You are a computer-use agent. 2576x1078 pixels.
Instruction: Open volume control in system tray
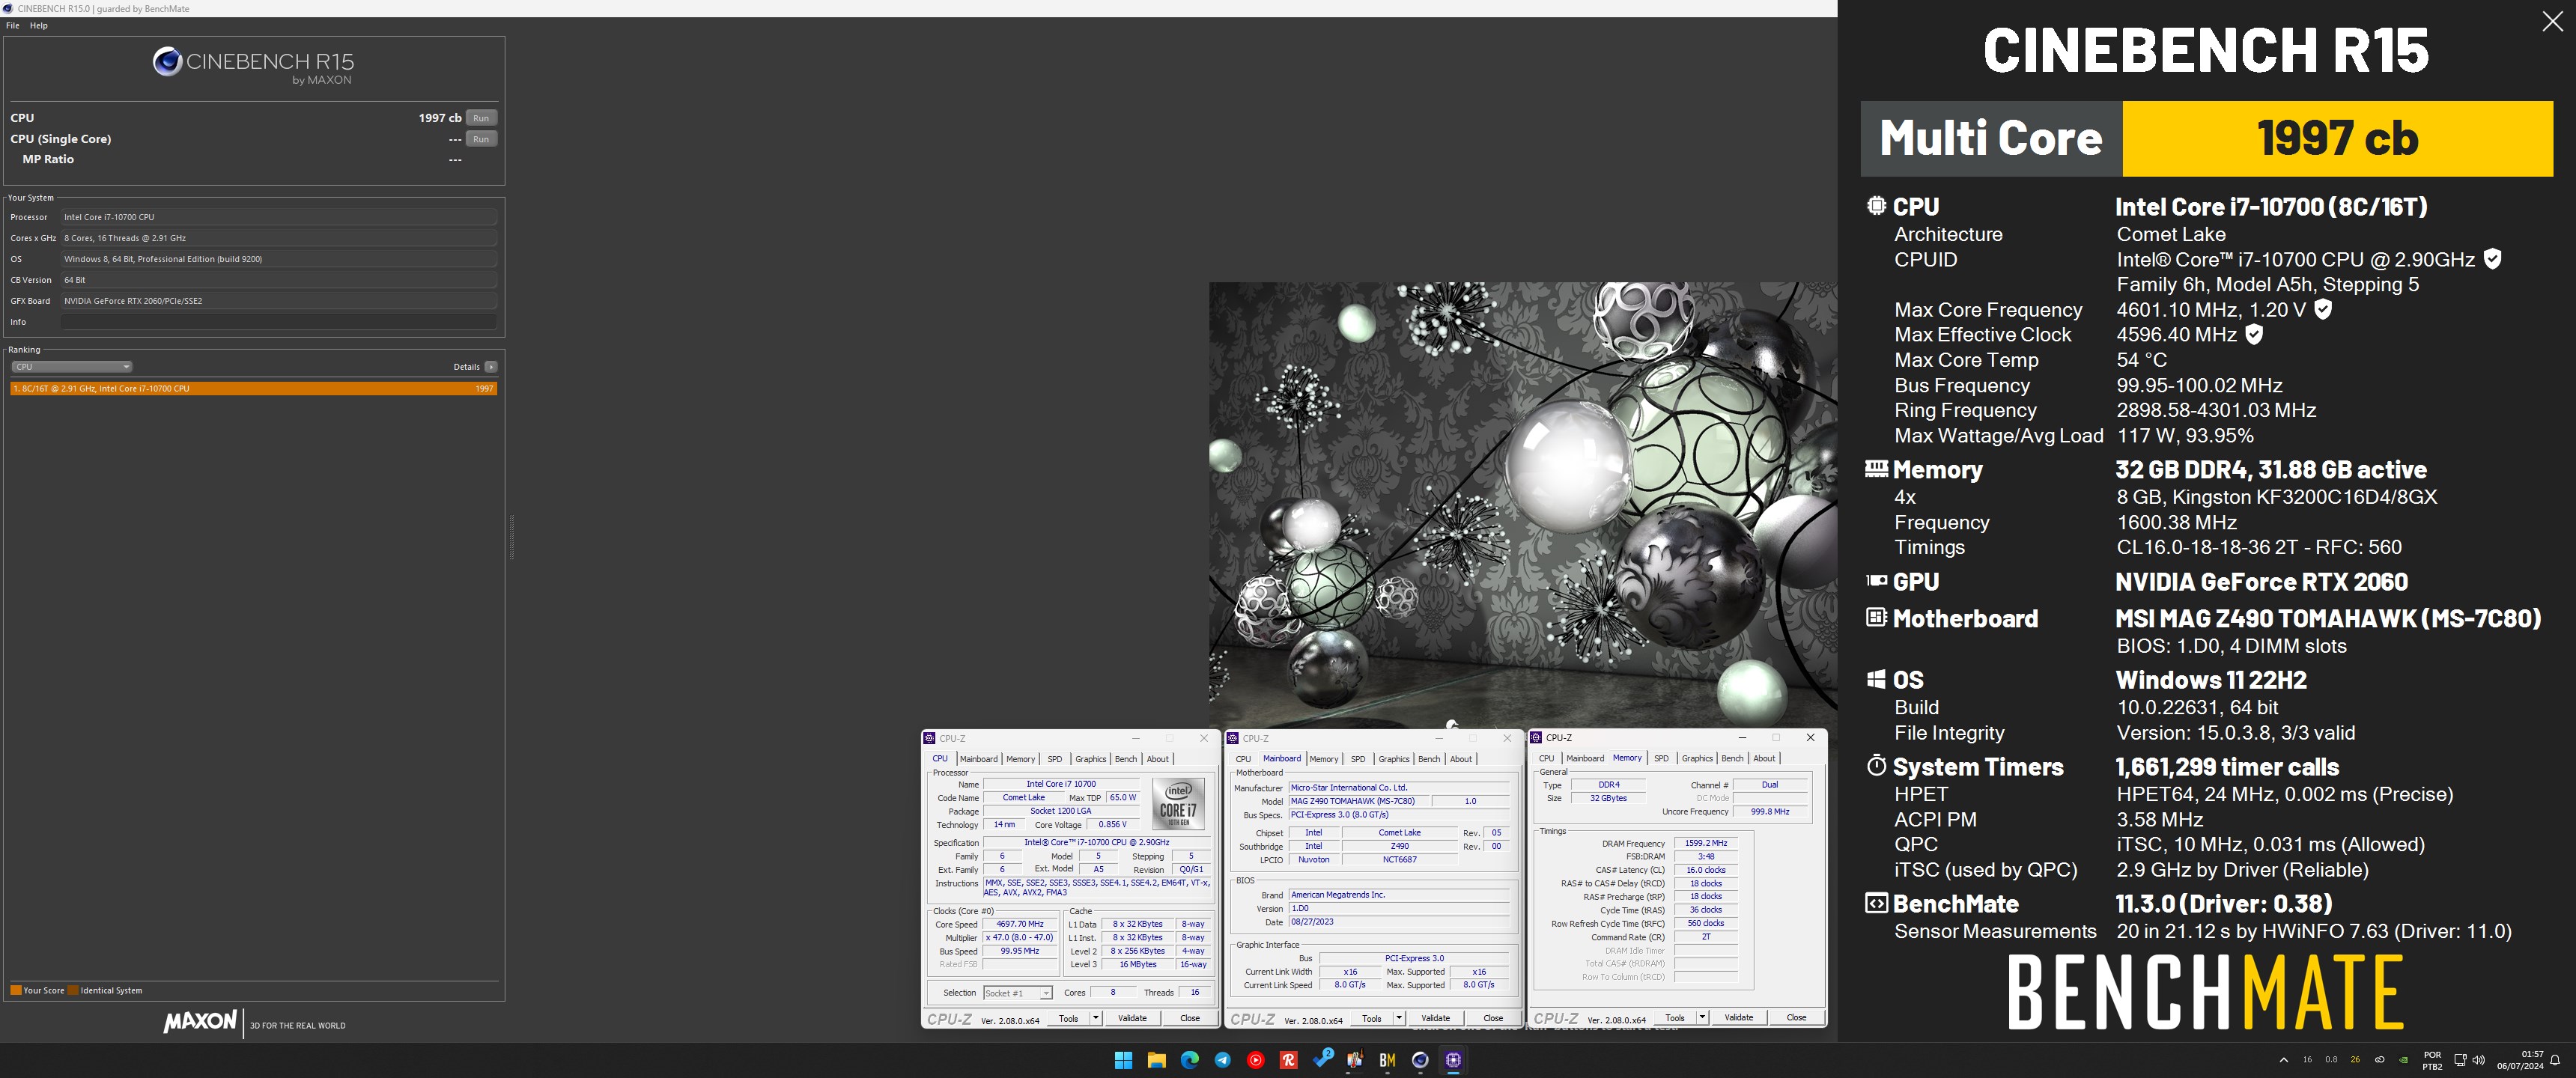pyautogui.click(x=2478, y=1060)
